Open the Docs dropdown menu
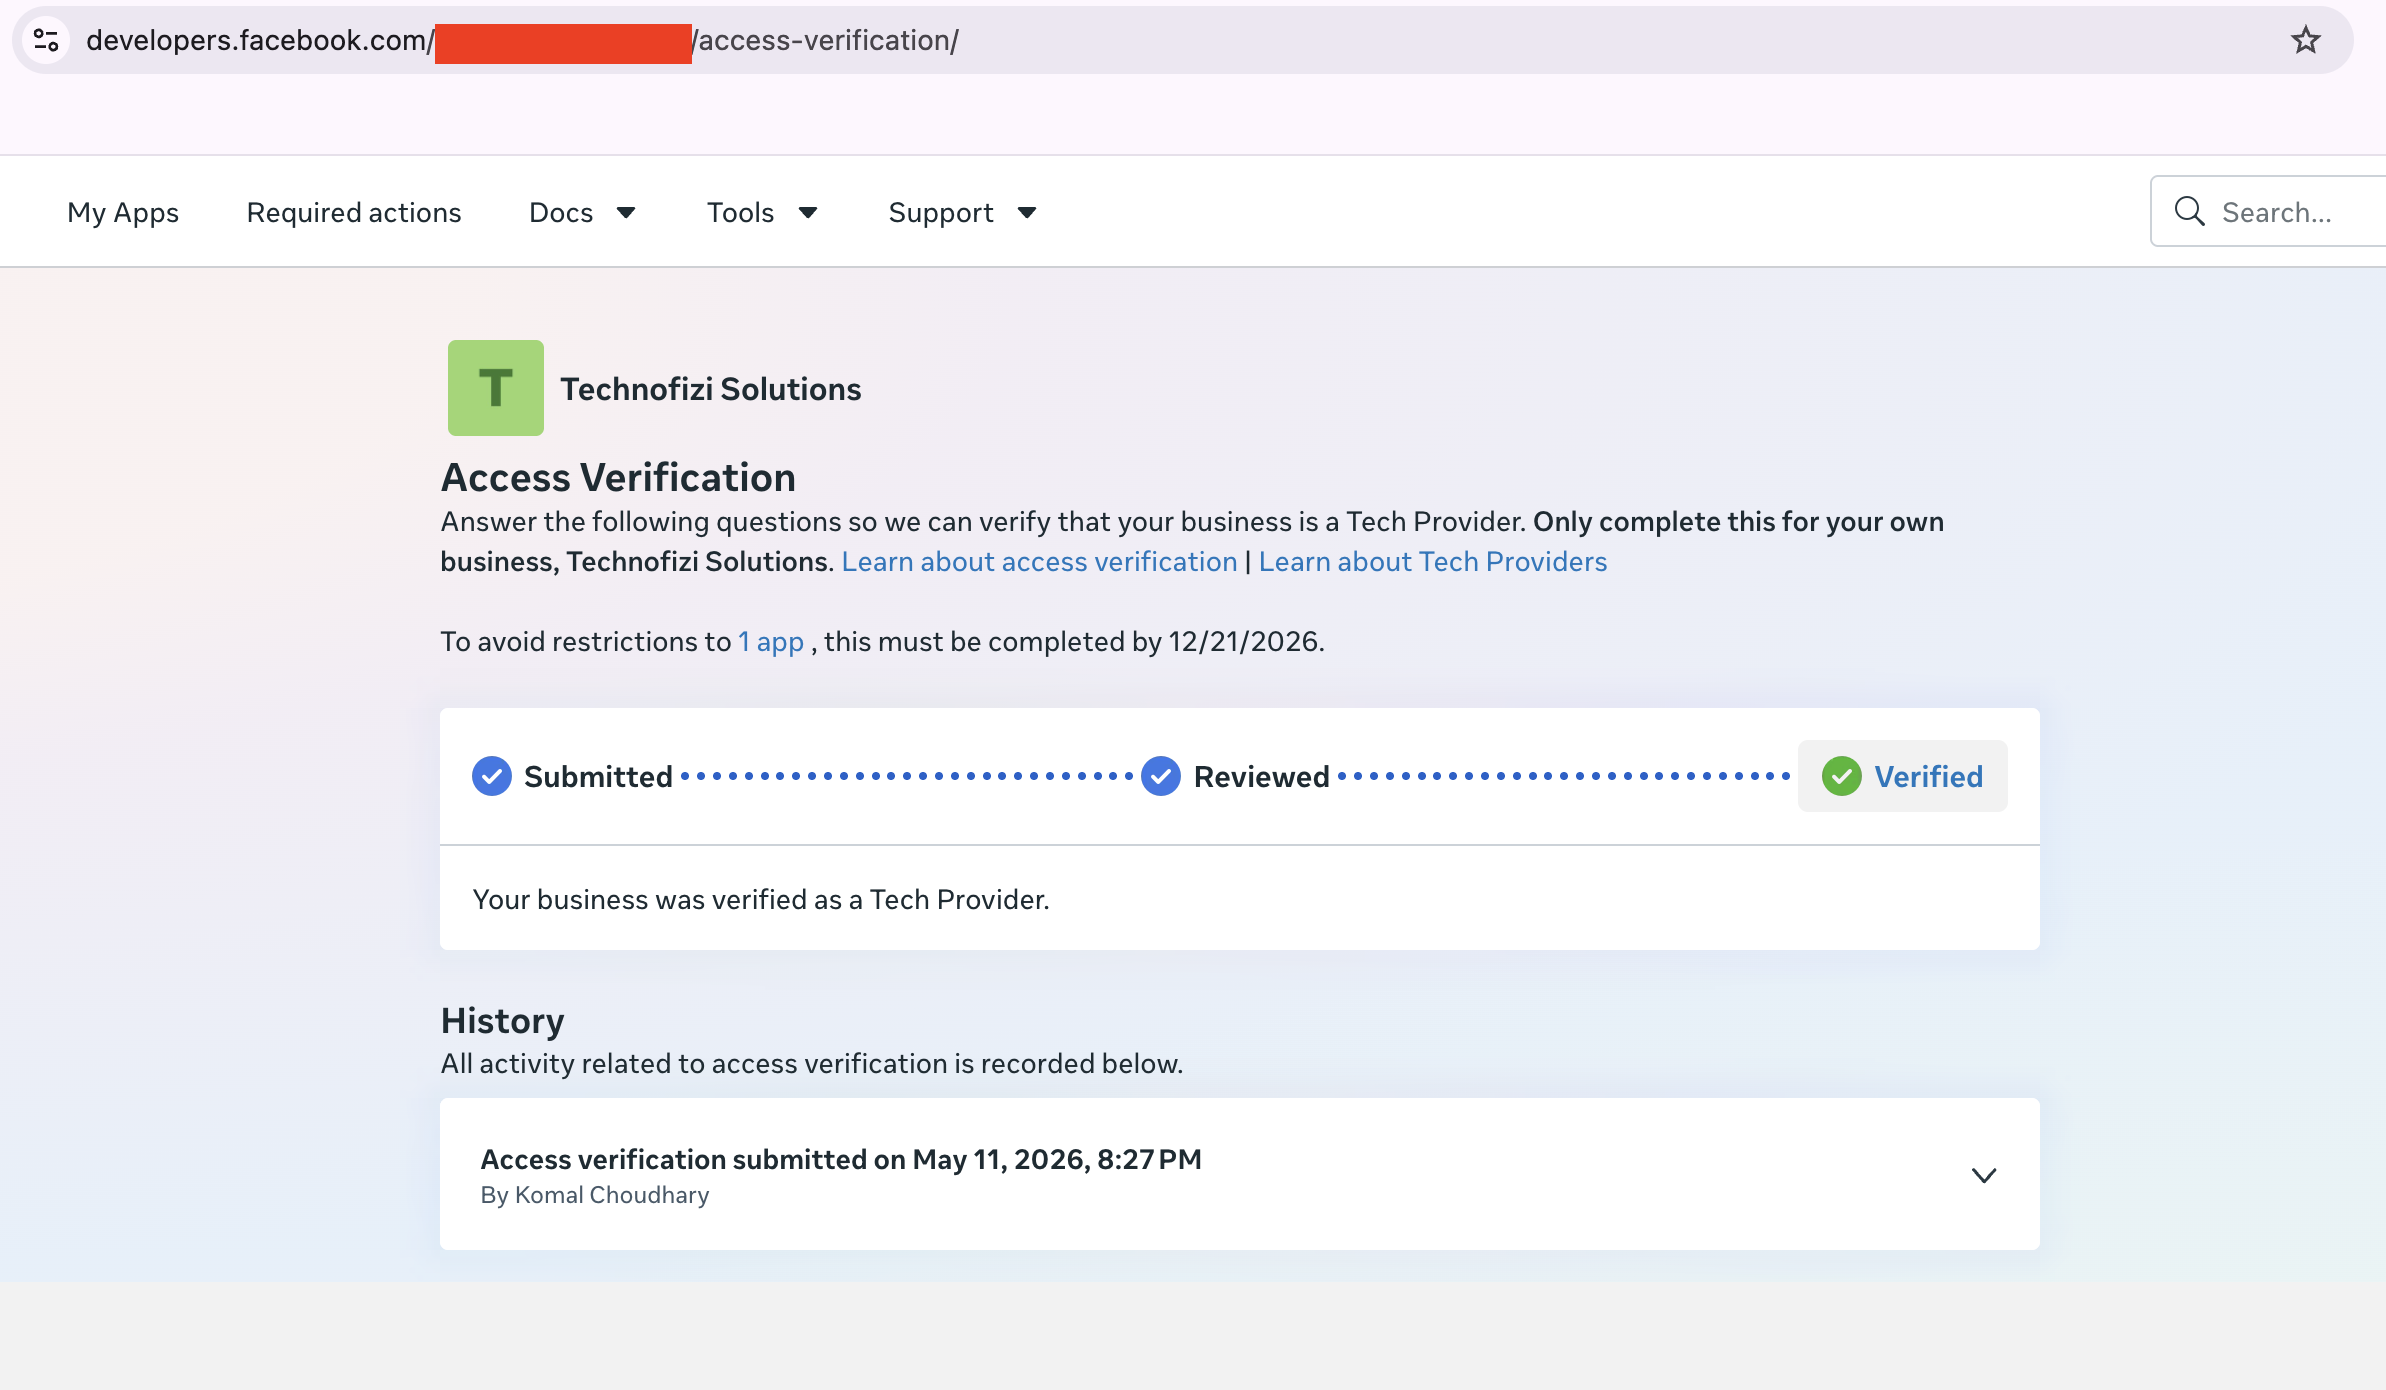 click(582, 212)
